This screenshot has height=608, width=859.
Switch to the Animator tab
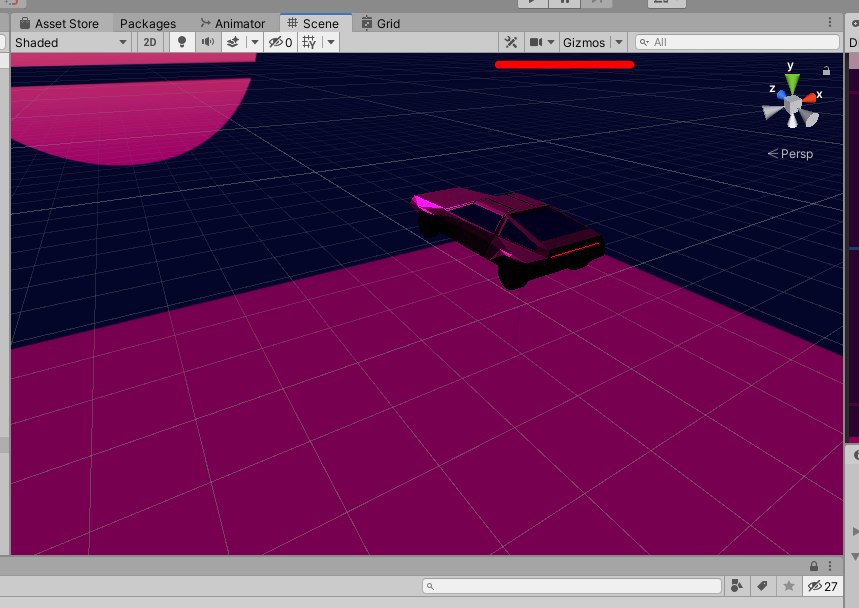click(233, 24)
